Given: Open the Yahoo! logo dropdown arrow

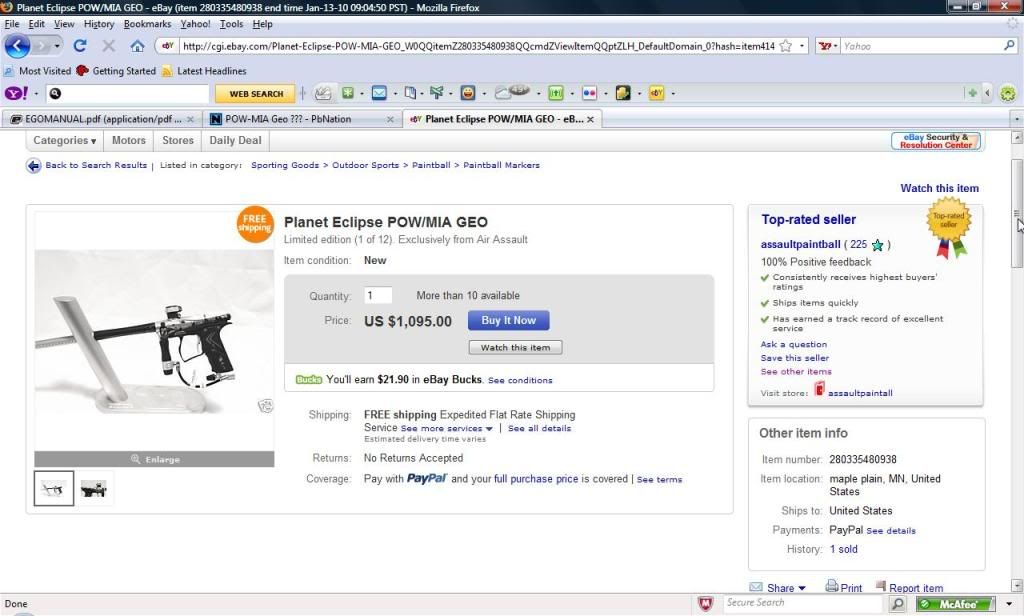Looking at the screenshot, I should (x=36, y=93).
